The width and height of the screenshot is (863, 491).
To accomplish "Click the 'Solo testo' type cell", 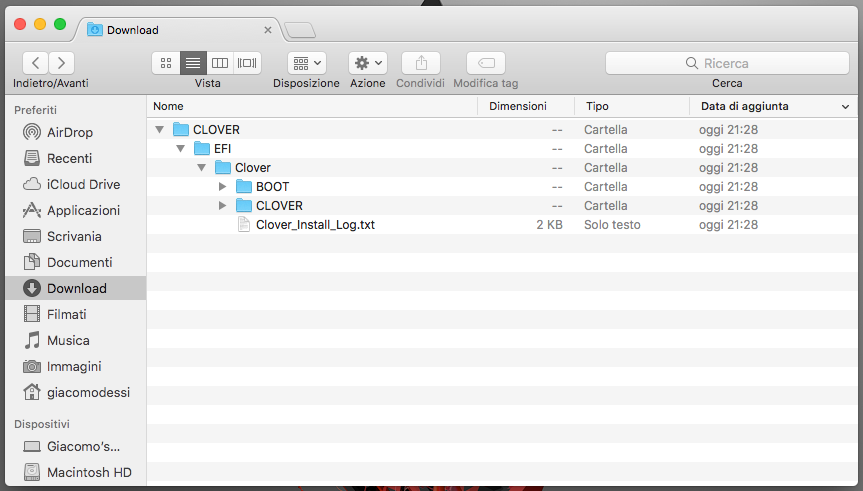I will pyautogui.click(x=612, y=225).
